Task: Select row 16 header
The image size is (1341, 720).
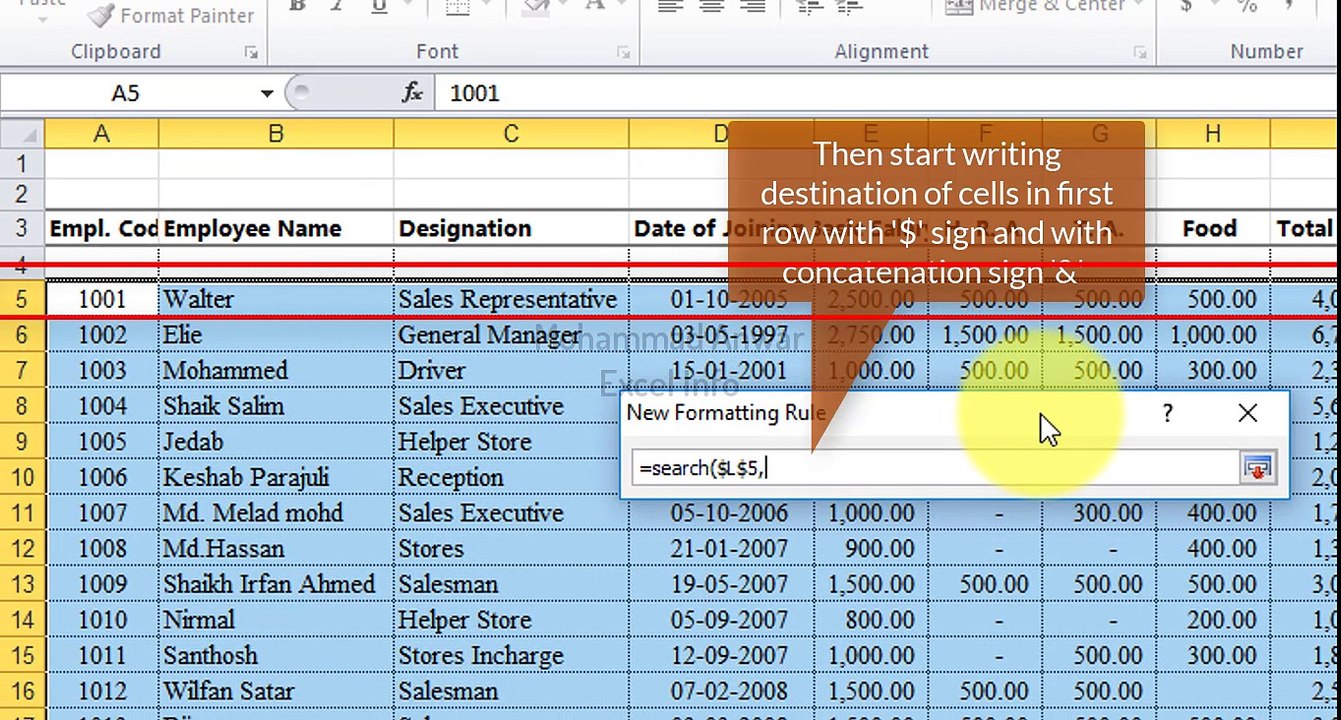Action: point(22,691)
